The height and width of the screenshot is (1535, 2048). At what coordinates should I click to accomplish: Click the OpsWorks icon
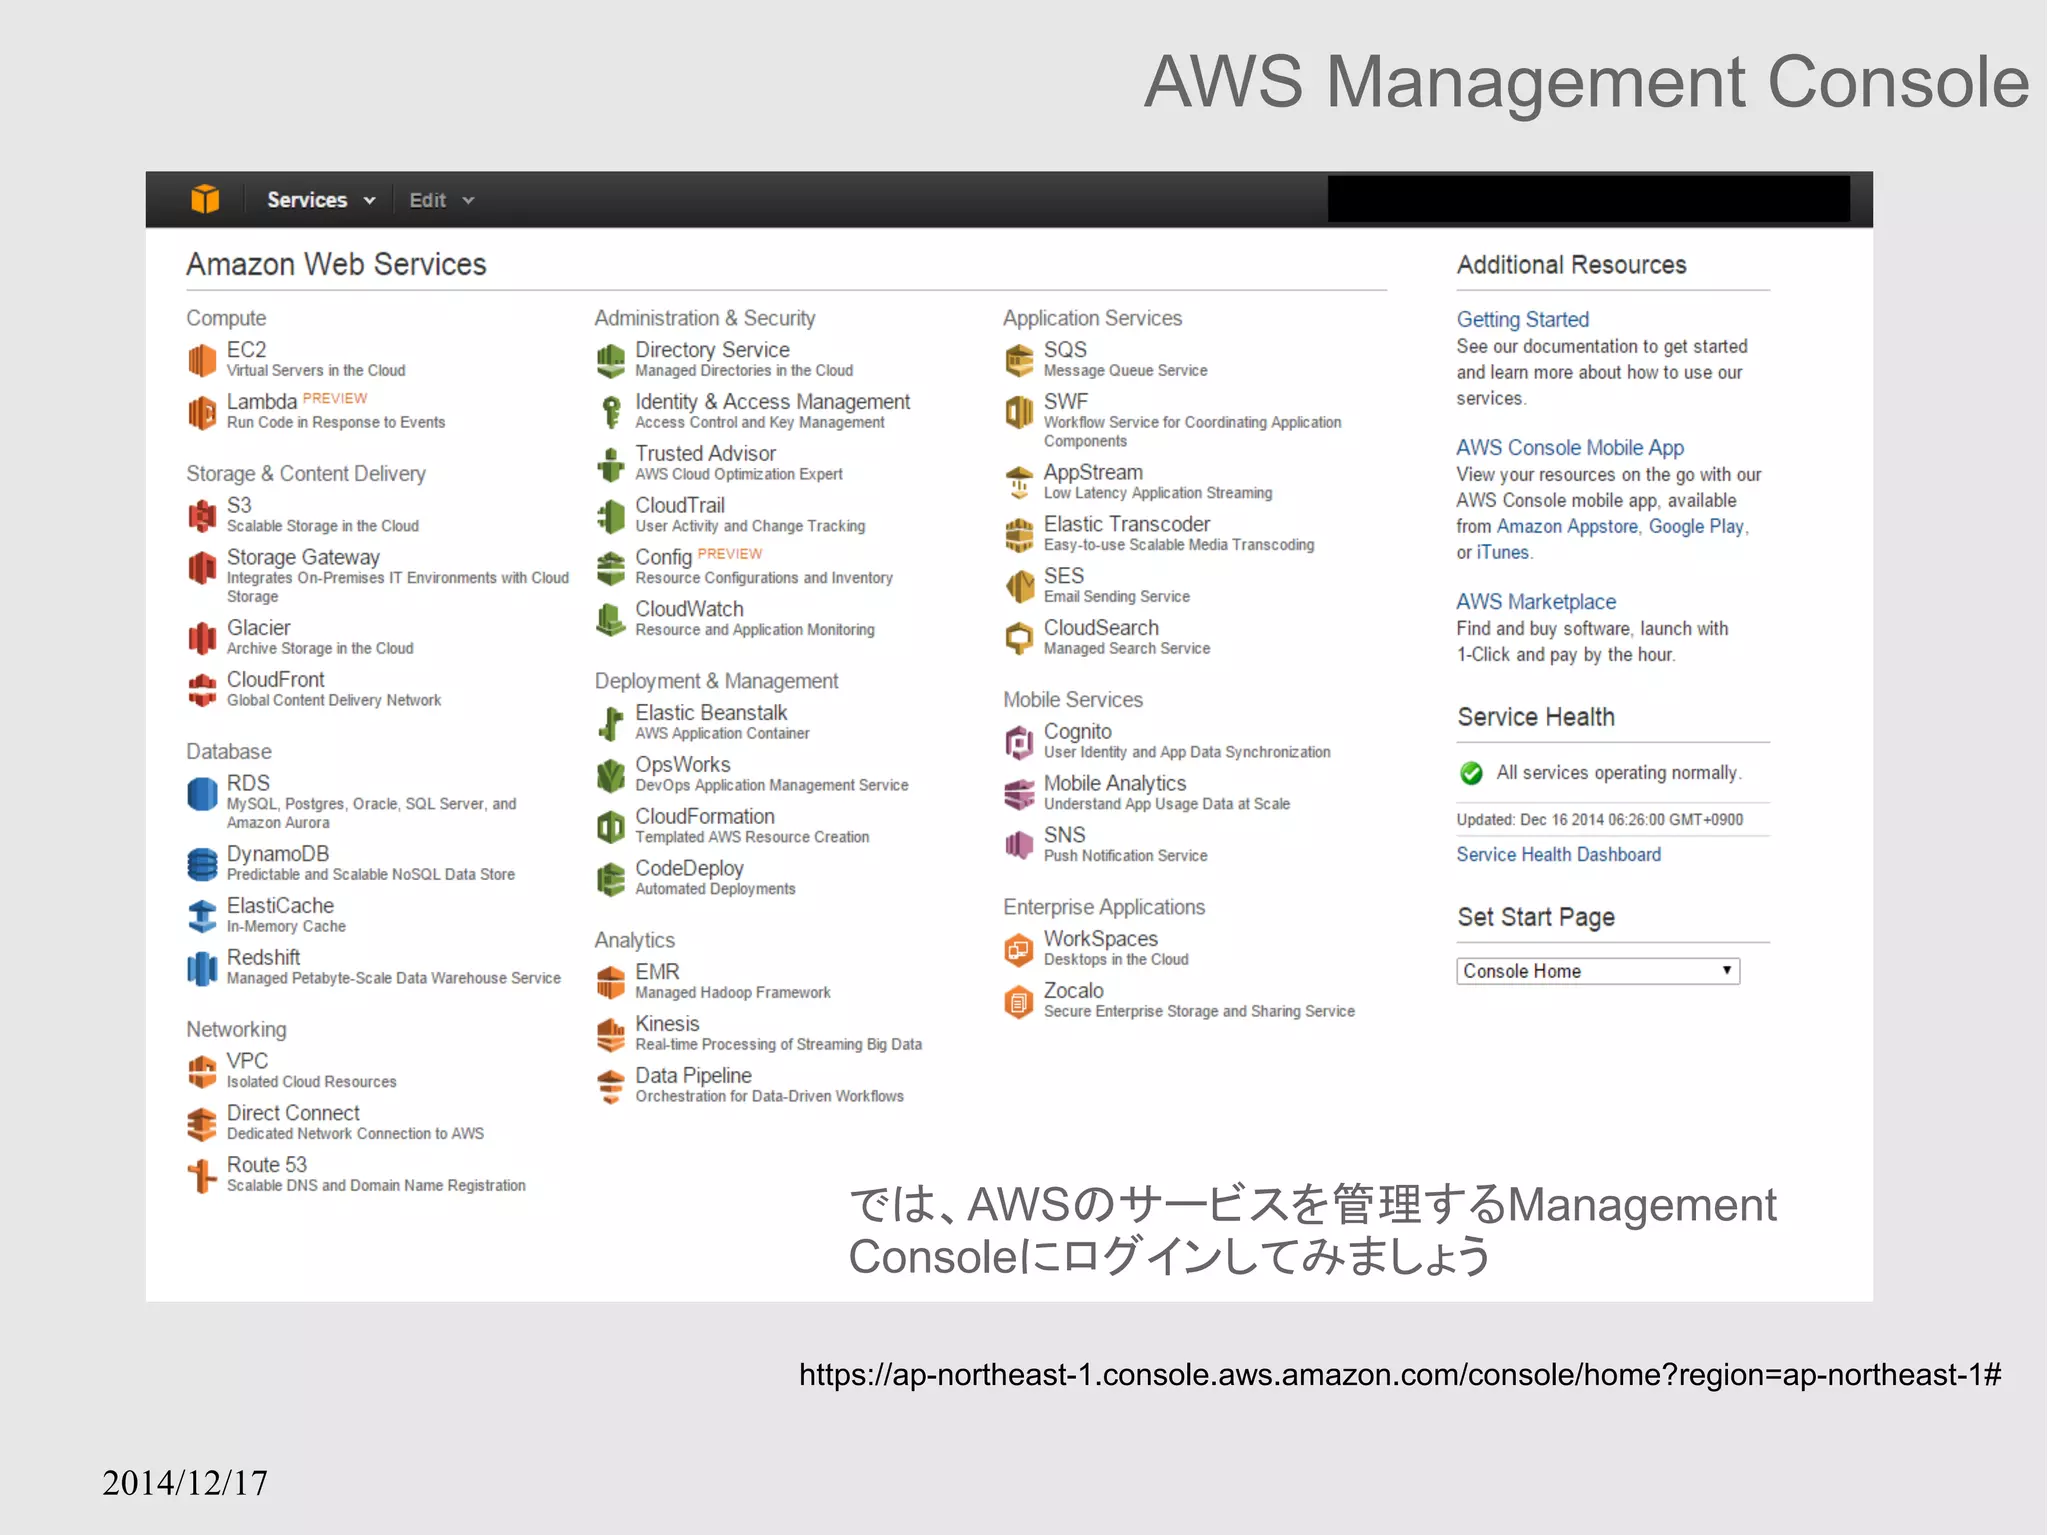pyautogui.click(x=611, y=775)
